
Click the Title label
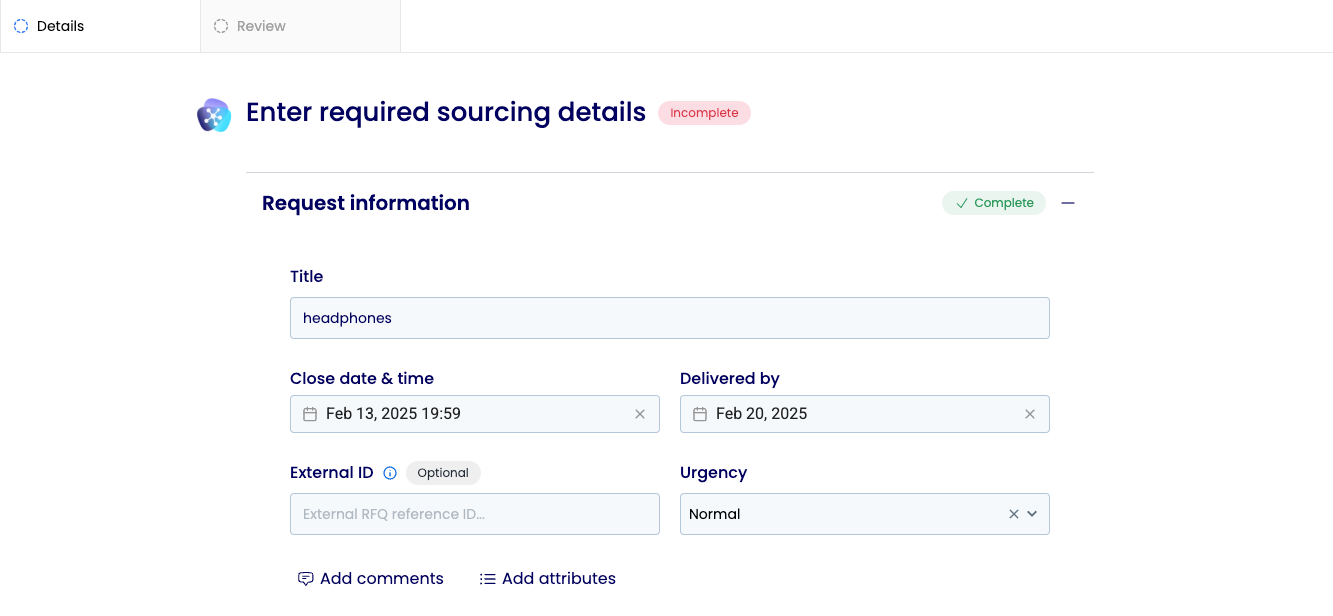(x=307, y=276)
